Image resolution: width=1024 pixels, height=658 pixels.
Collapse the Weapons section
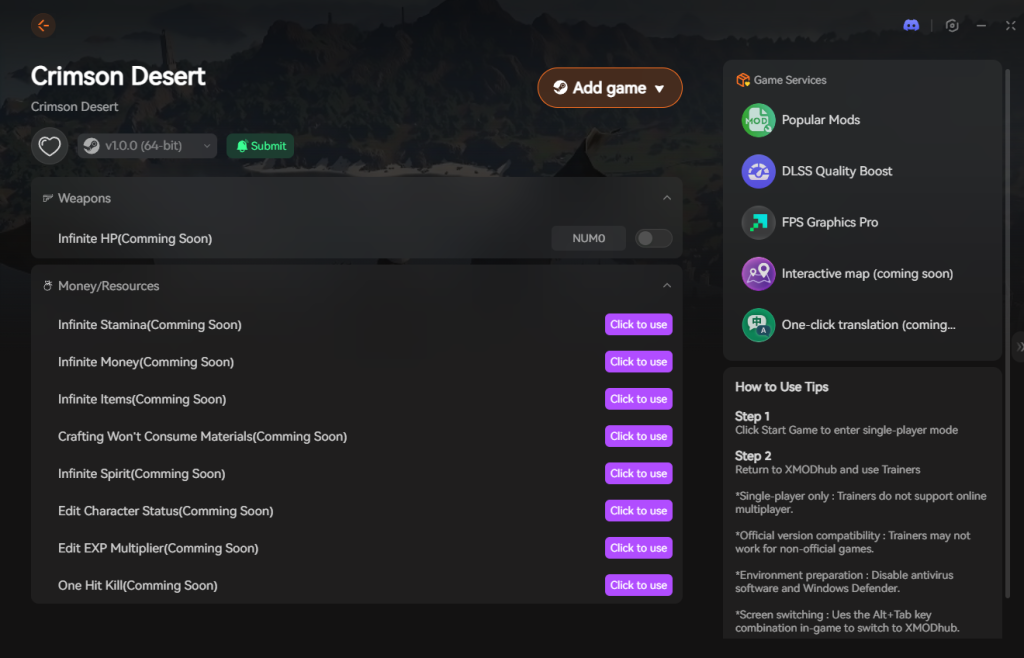click(667, 198)
